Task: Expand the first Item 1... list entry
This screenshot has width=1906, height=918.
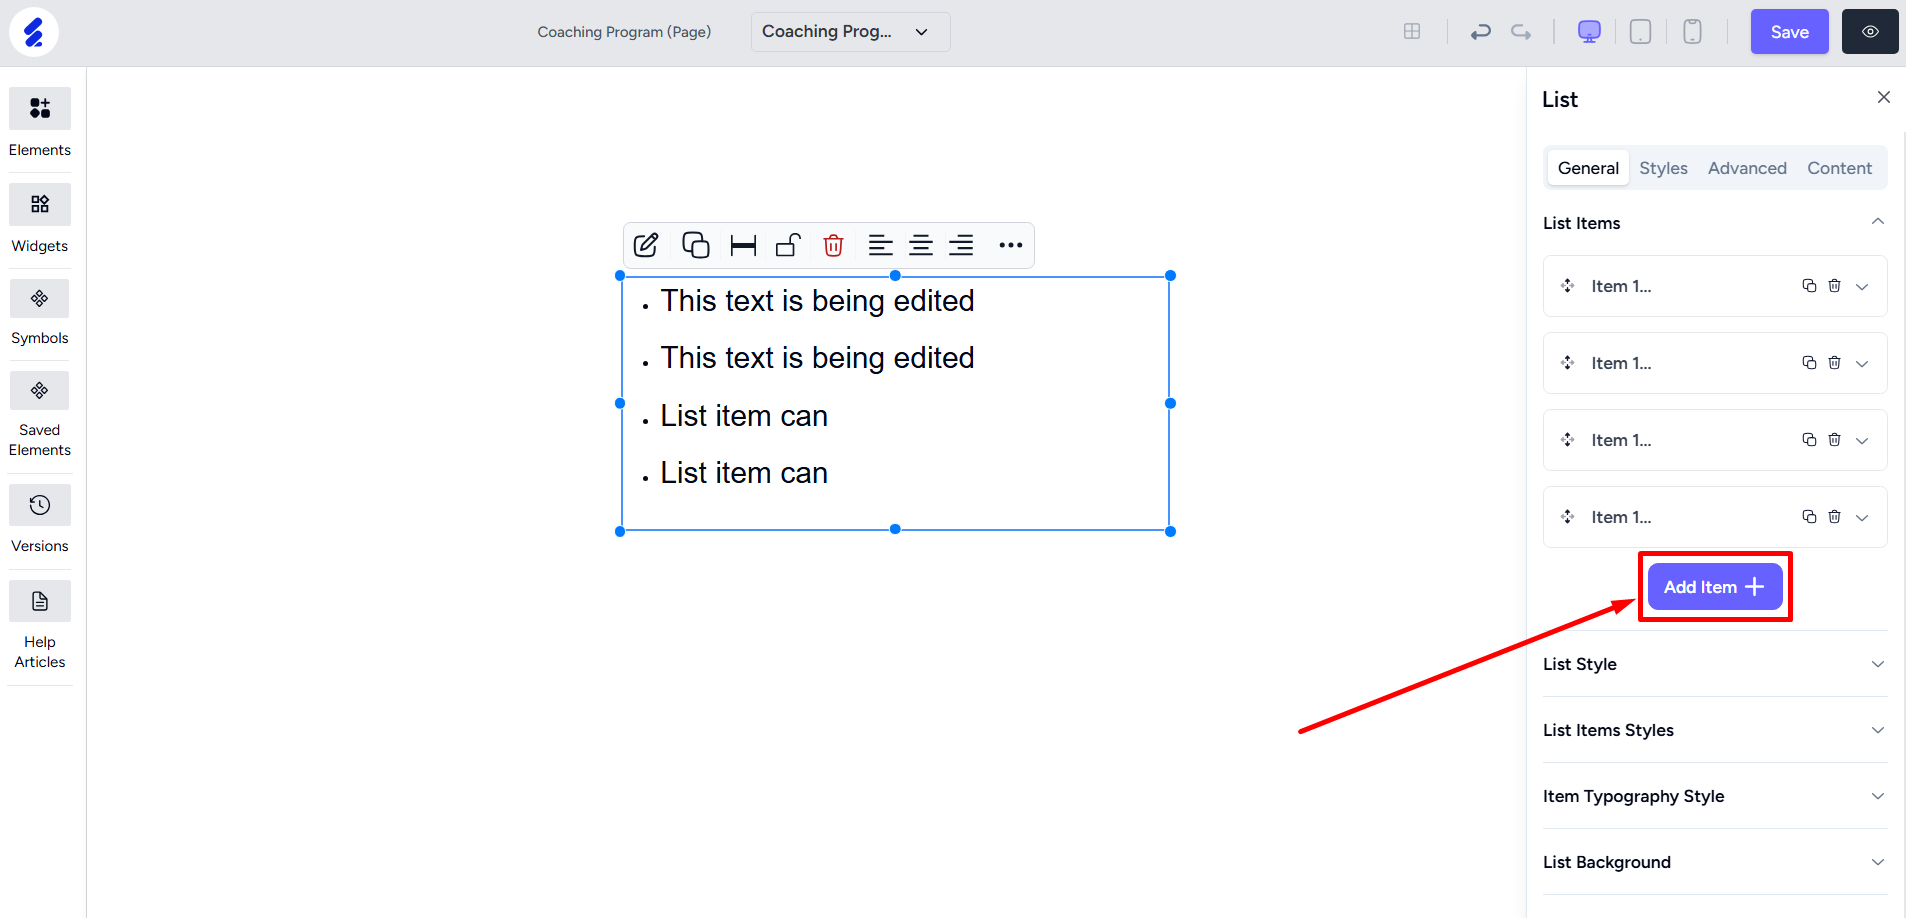Action: click(1862, 287)
